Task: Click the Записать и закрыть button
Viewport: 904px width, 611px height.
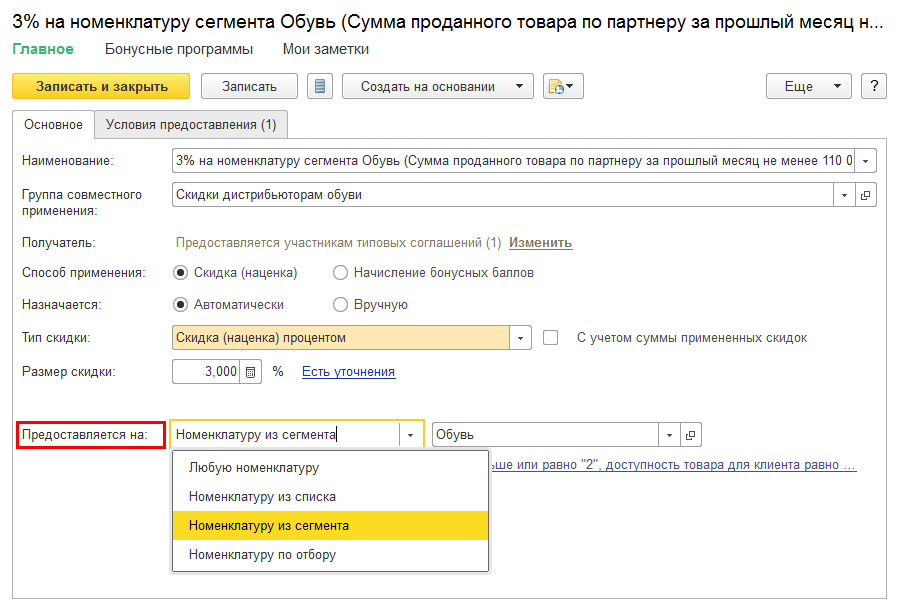Action: [x=101, y=86]
